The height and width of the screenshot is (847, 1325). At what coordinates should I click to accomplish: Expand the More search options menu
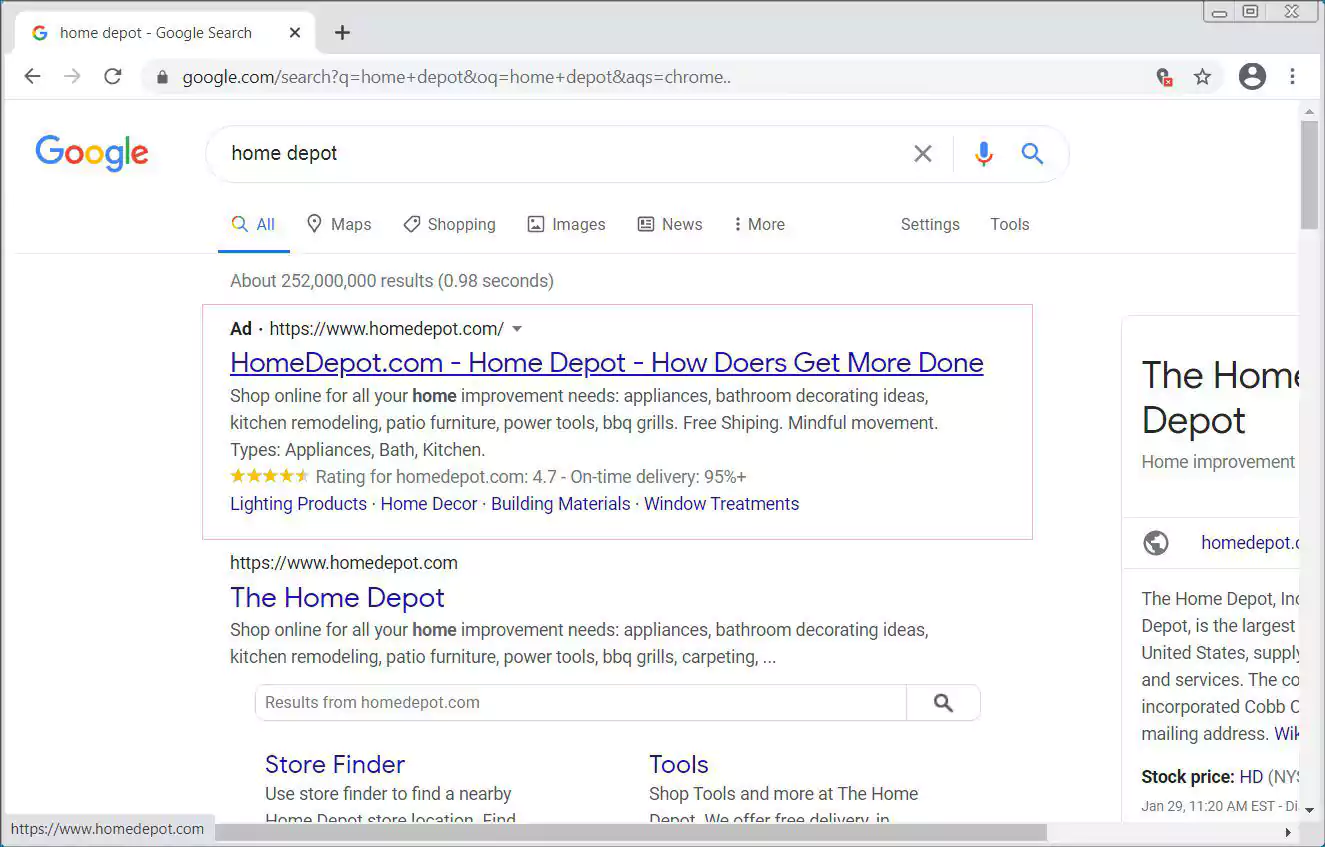[759, 225]
